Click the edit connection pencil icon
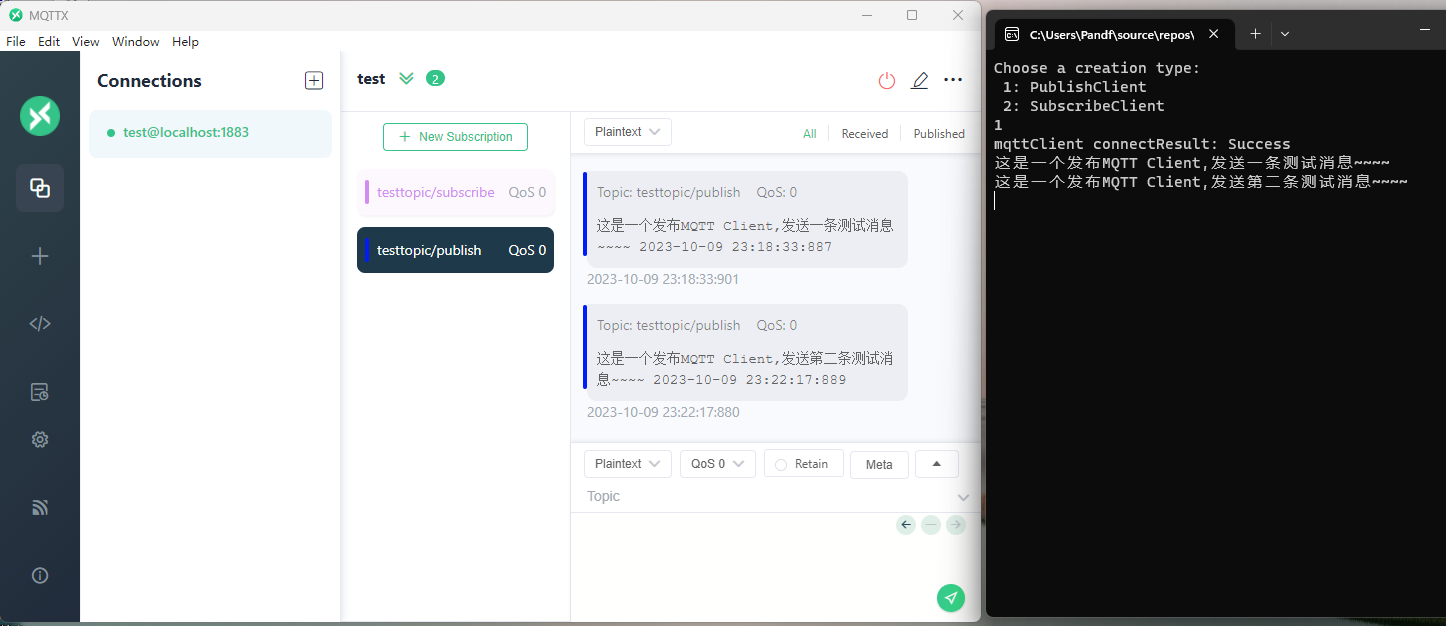Image resolution: width=1446 pixels, height=626 pixels. (x=919, y=80)
